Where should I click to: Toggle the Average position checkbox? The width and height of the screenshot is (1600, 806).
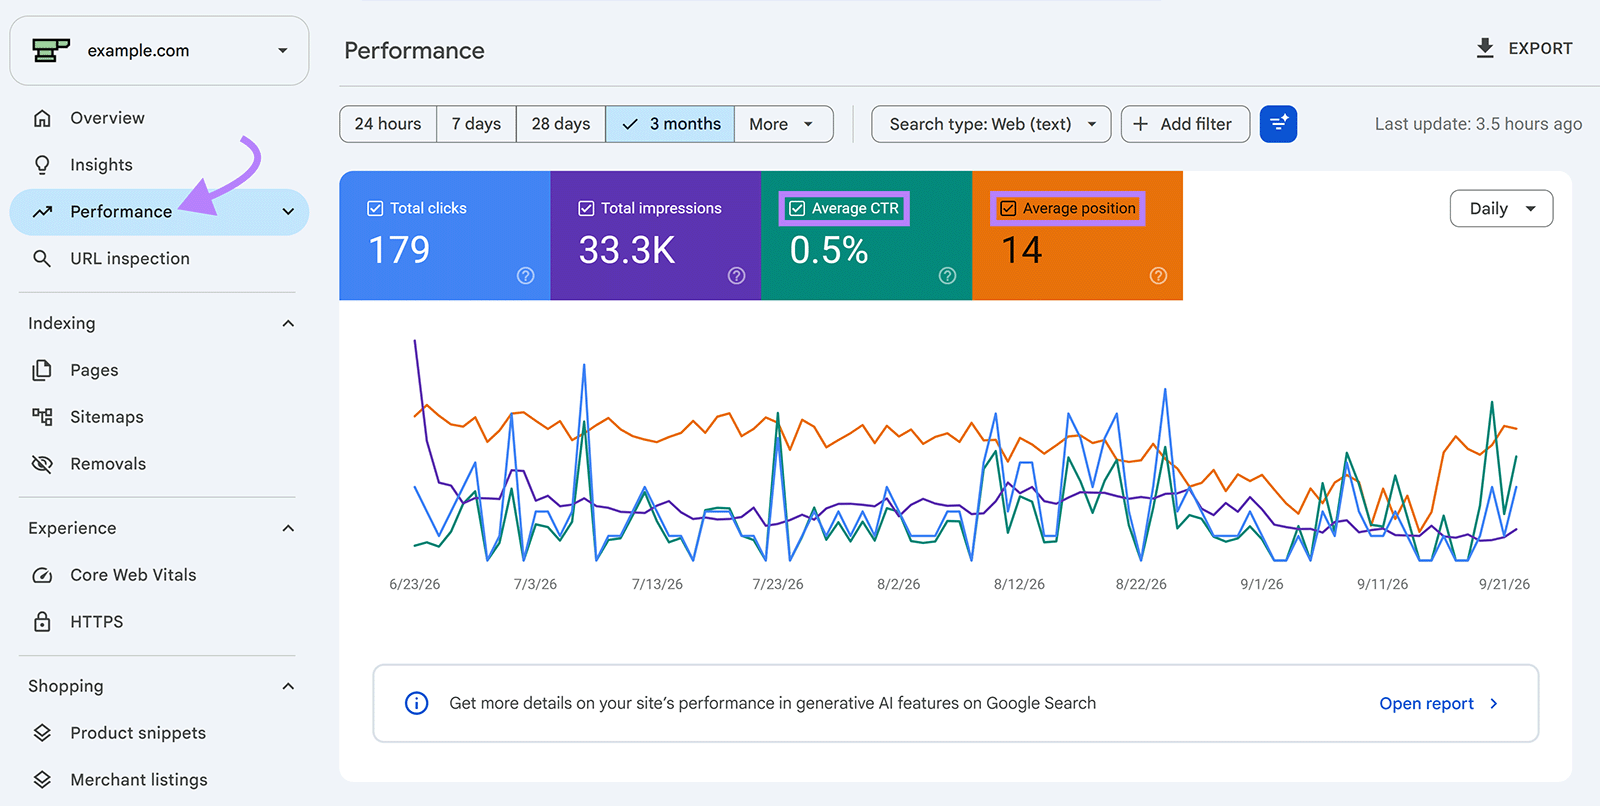click(x=1009, y=209)
